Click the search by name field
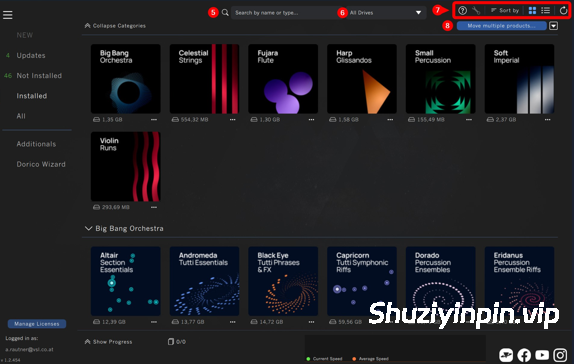The height and width of the screenshot is (364, 574). coord(287,13)
